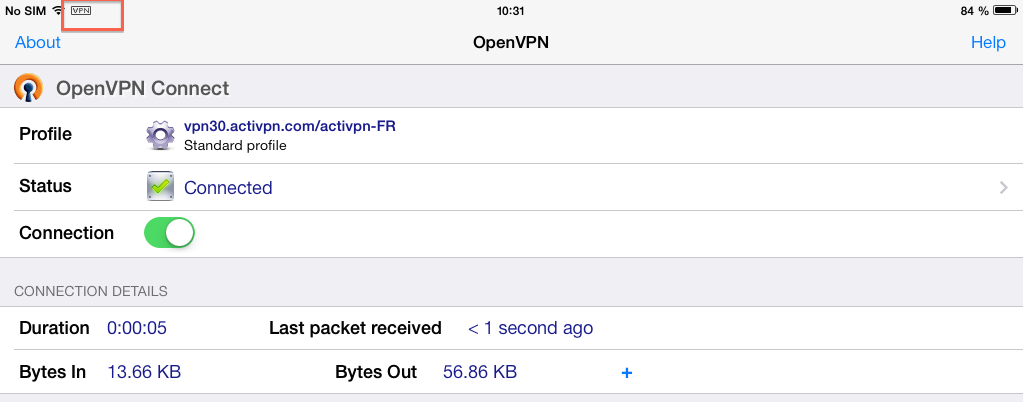Tap the blue plus icon beside Bytes Out
The height and width of the screenshot is (402, 1023).
coord(626,373)
